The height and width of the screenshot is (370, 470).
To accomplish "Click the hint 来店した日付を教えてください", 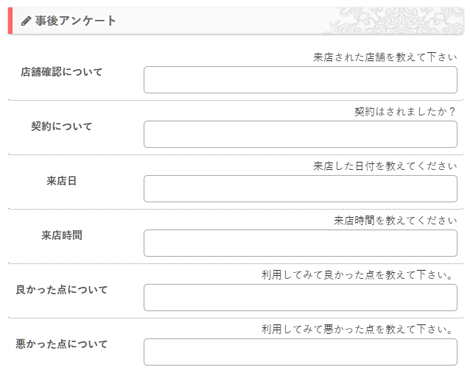I will tap(385, 166).
